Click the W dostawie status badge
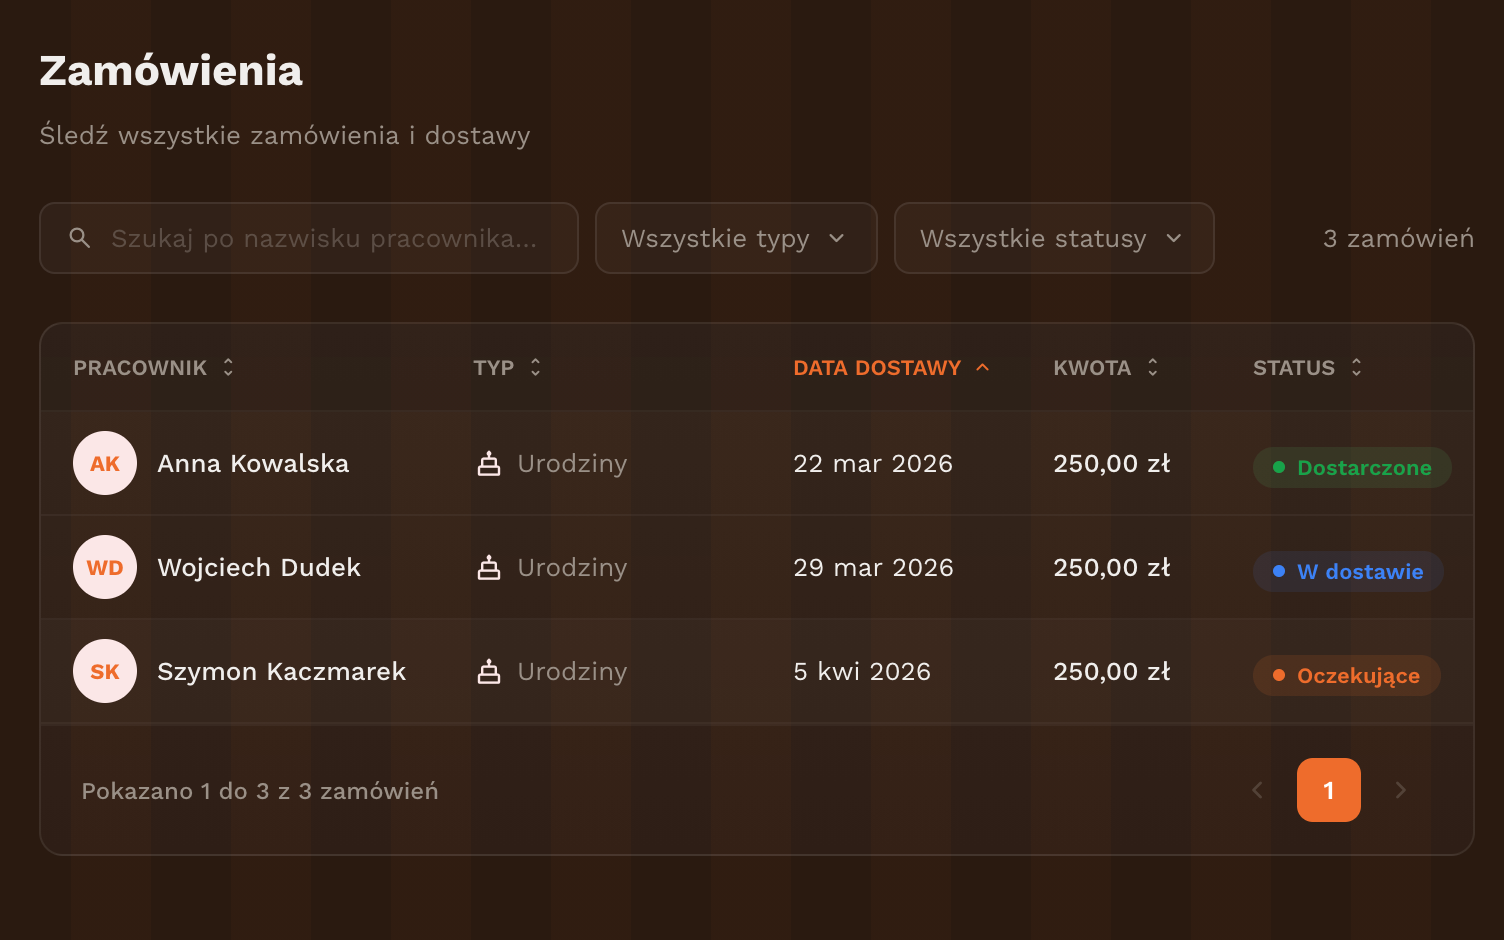 tap(1347, 572)
